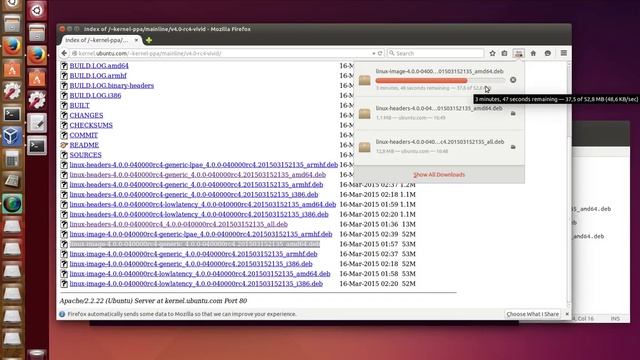Open BUILD.LOG.binary-headers link
The width and height of the screenshot is (640, 360).
[111, 85]
